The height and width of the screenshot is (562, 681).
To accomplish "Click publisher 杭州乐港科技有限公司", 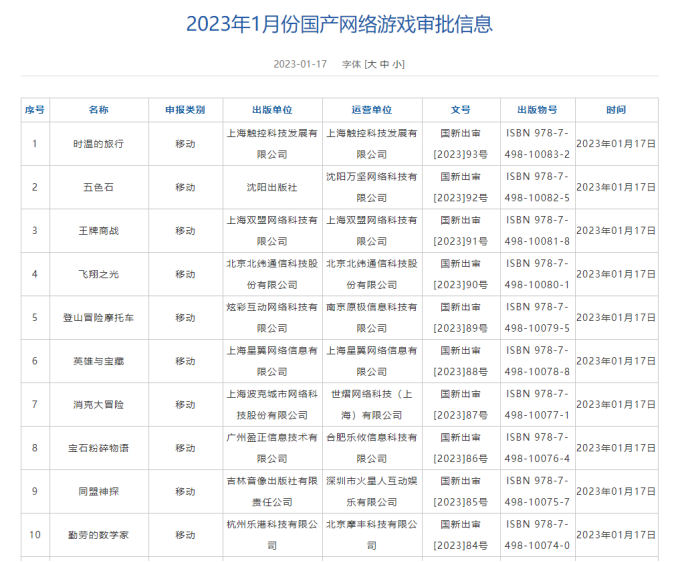I will [x=272, y=535].
